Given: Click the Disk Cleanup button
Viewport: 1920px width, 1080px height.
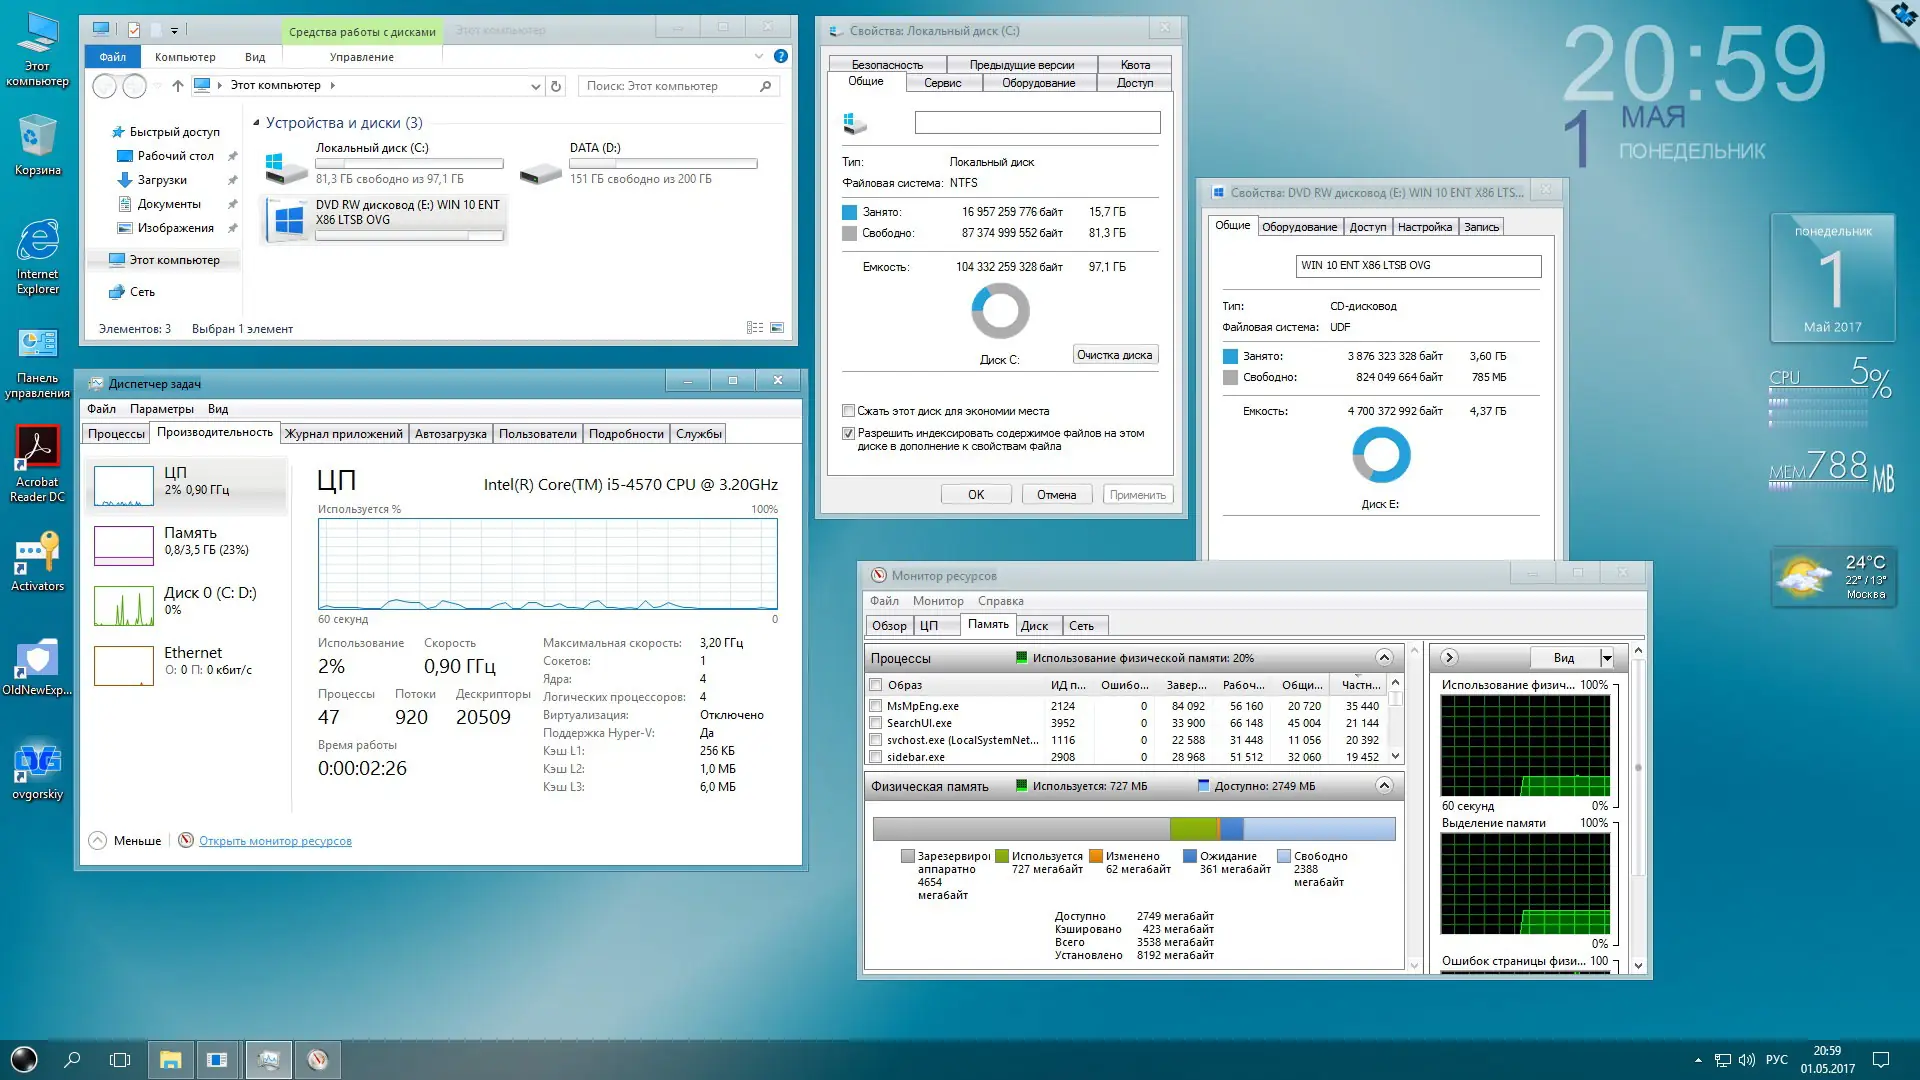Looking at the screenshot, I should 1114,355.
